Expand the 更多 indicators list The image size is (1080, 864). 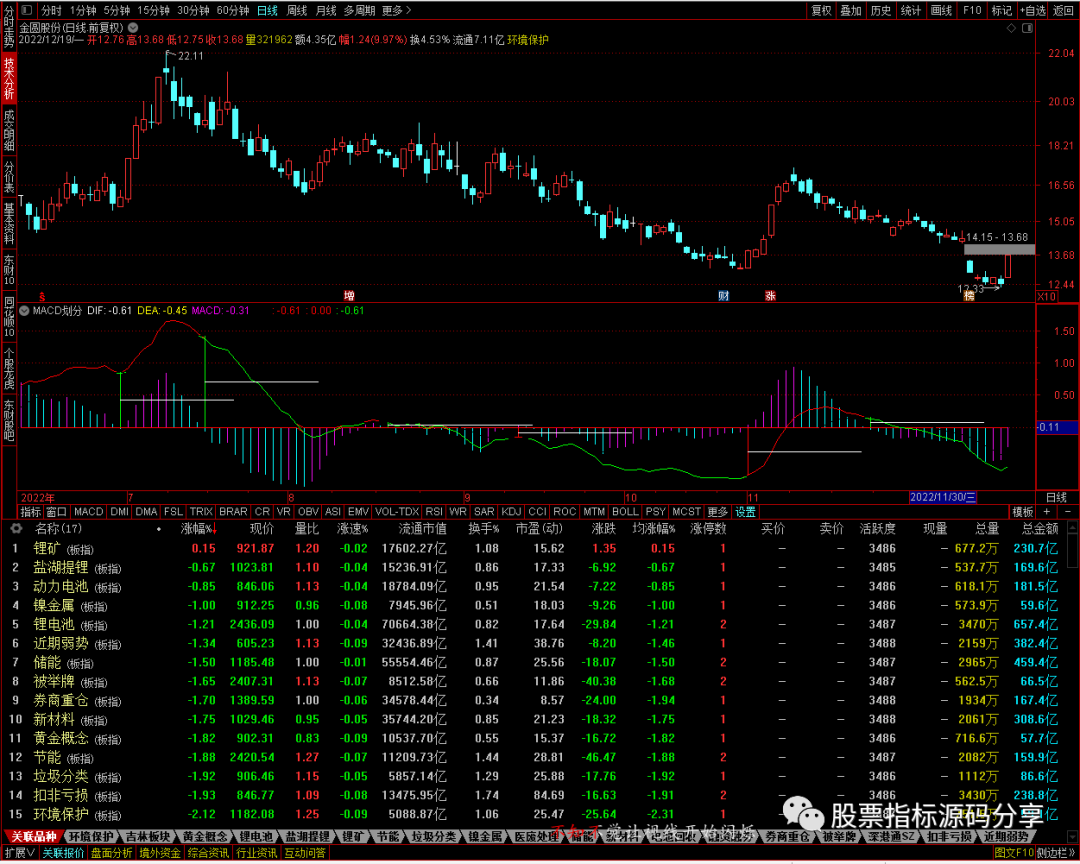718,512
